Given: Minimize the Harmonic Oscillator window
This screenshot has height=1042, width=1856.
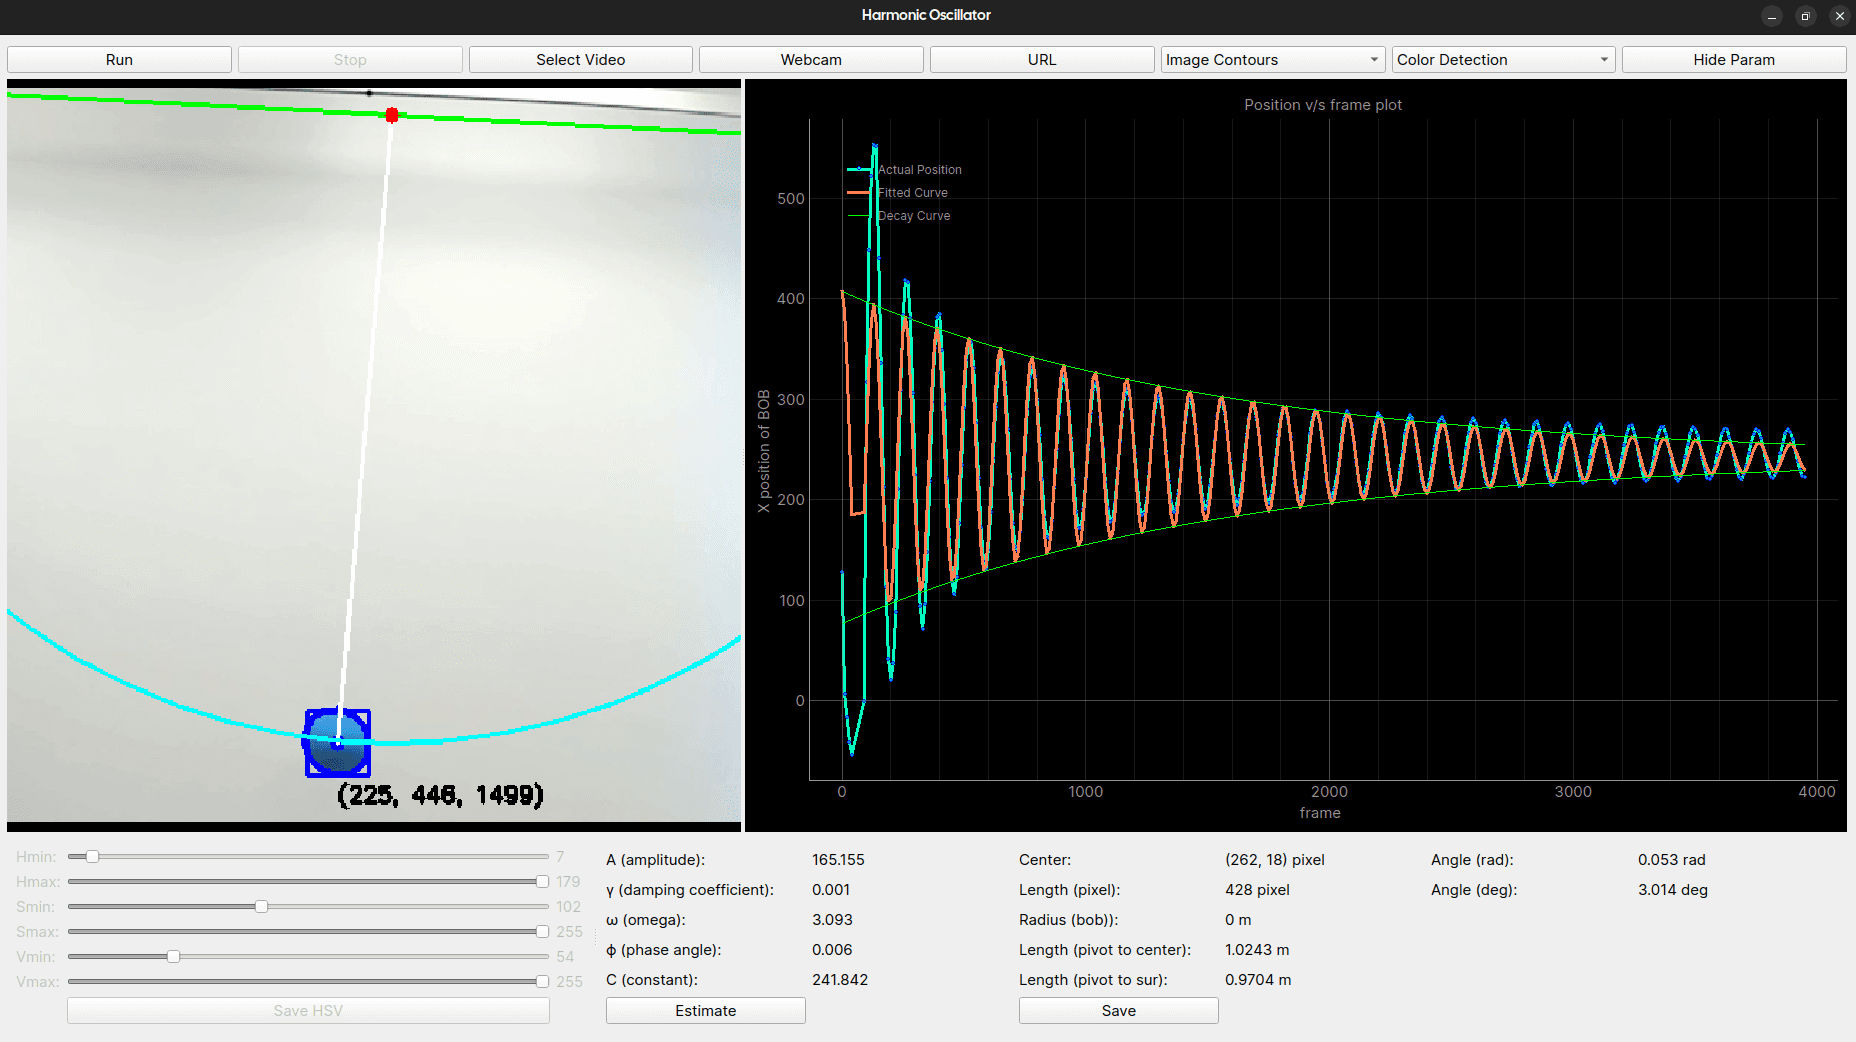Looking at the screenshot, I should [1771, 16].
